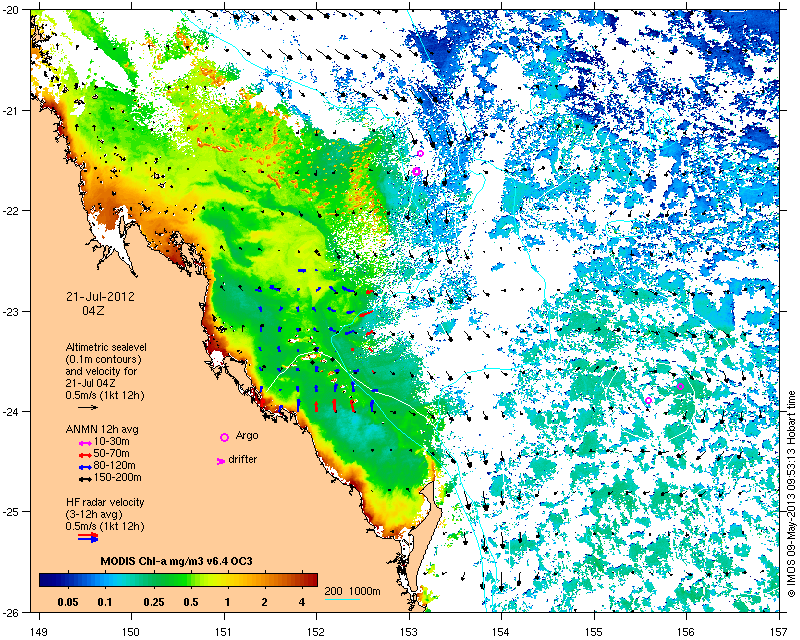Click the '80-120m' depth label
The height and width of the screenshot is (640, 800).
click(x=114, y=465)
